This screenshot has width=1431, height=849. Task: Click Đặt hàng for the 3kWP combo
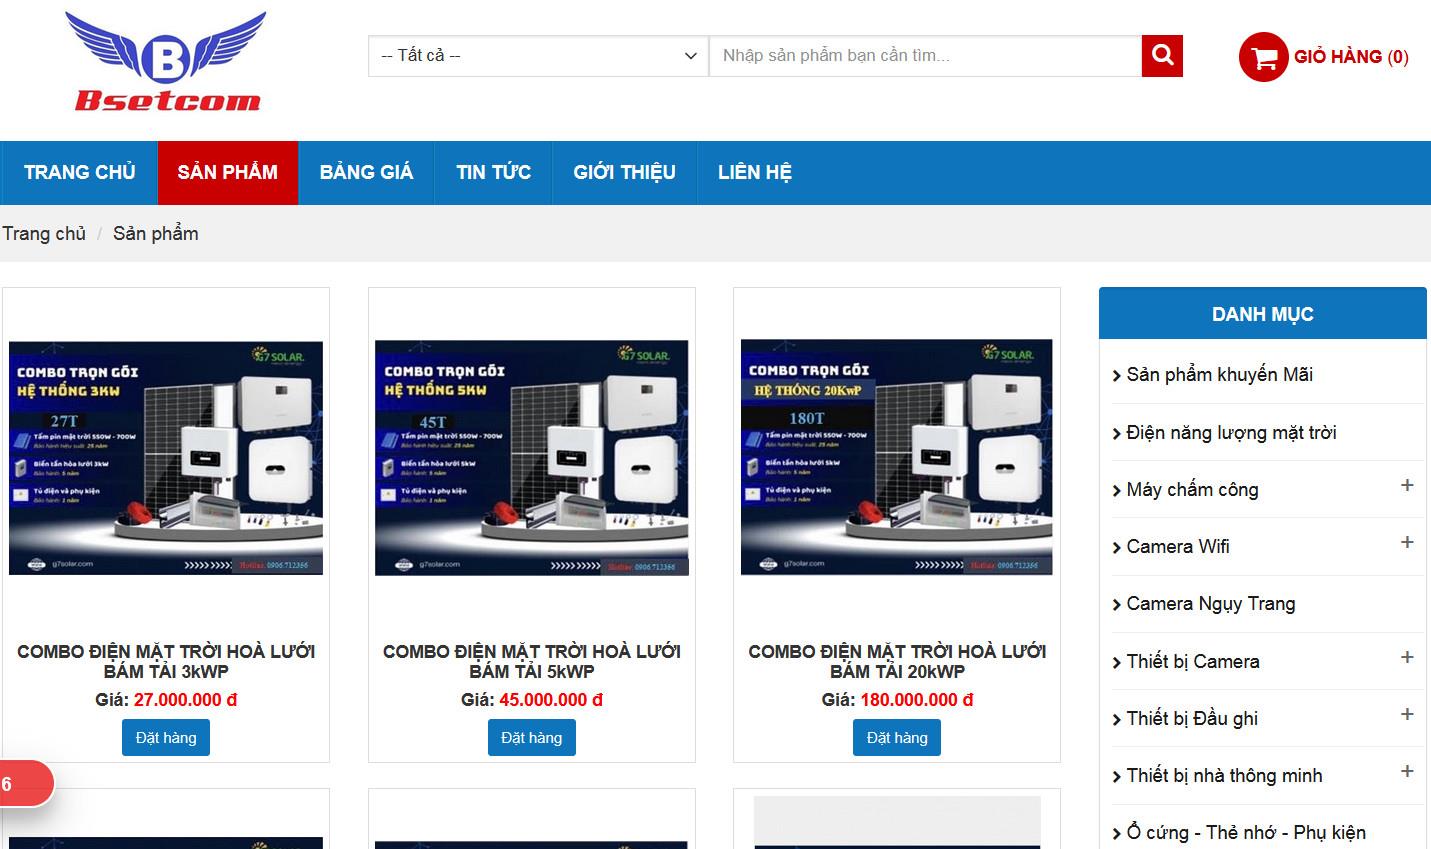tap(165, 737)
